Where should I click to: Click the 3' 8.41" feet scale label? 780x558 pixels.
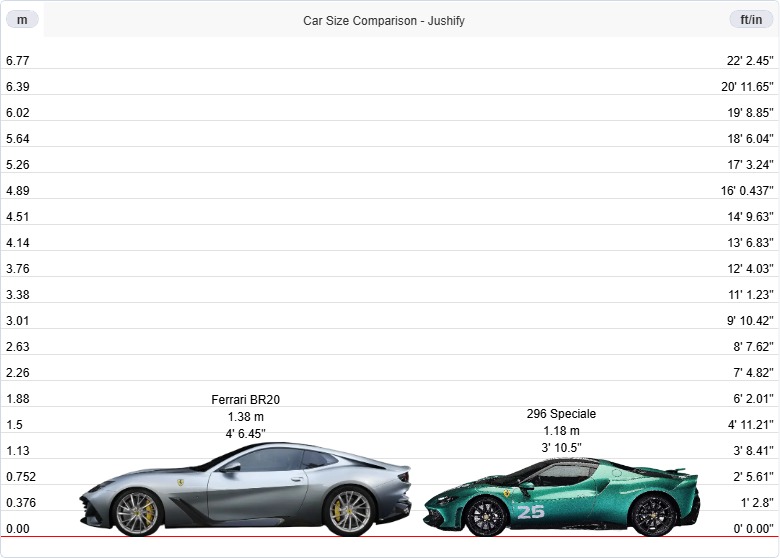[754, 451]
